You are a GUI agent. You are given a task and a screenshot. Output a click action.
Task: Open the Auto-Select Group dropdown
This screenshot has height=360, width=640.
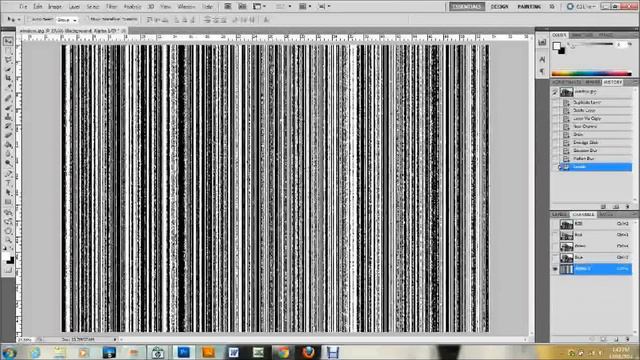(x=67, y=20)
